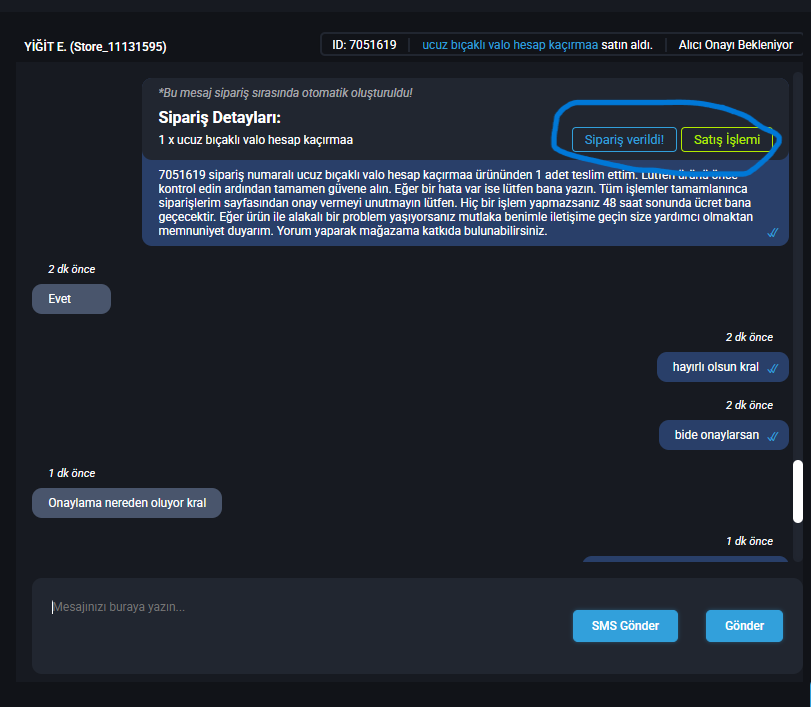Click the bide onaylarsan message
This screenshot has height=707, width=811.
[724, 435]
